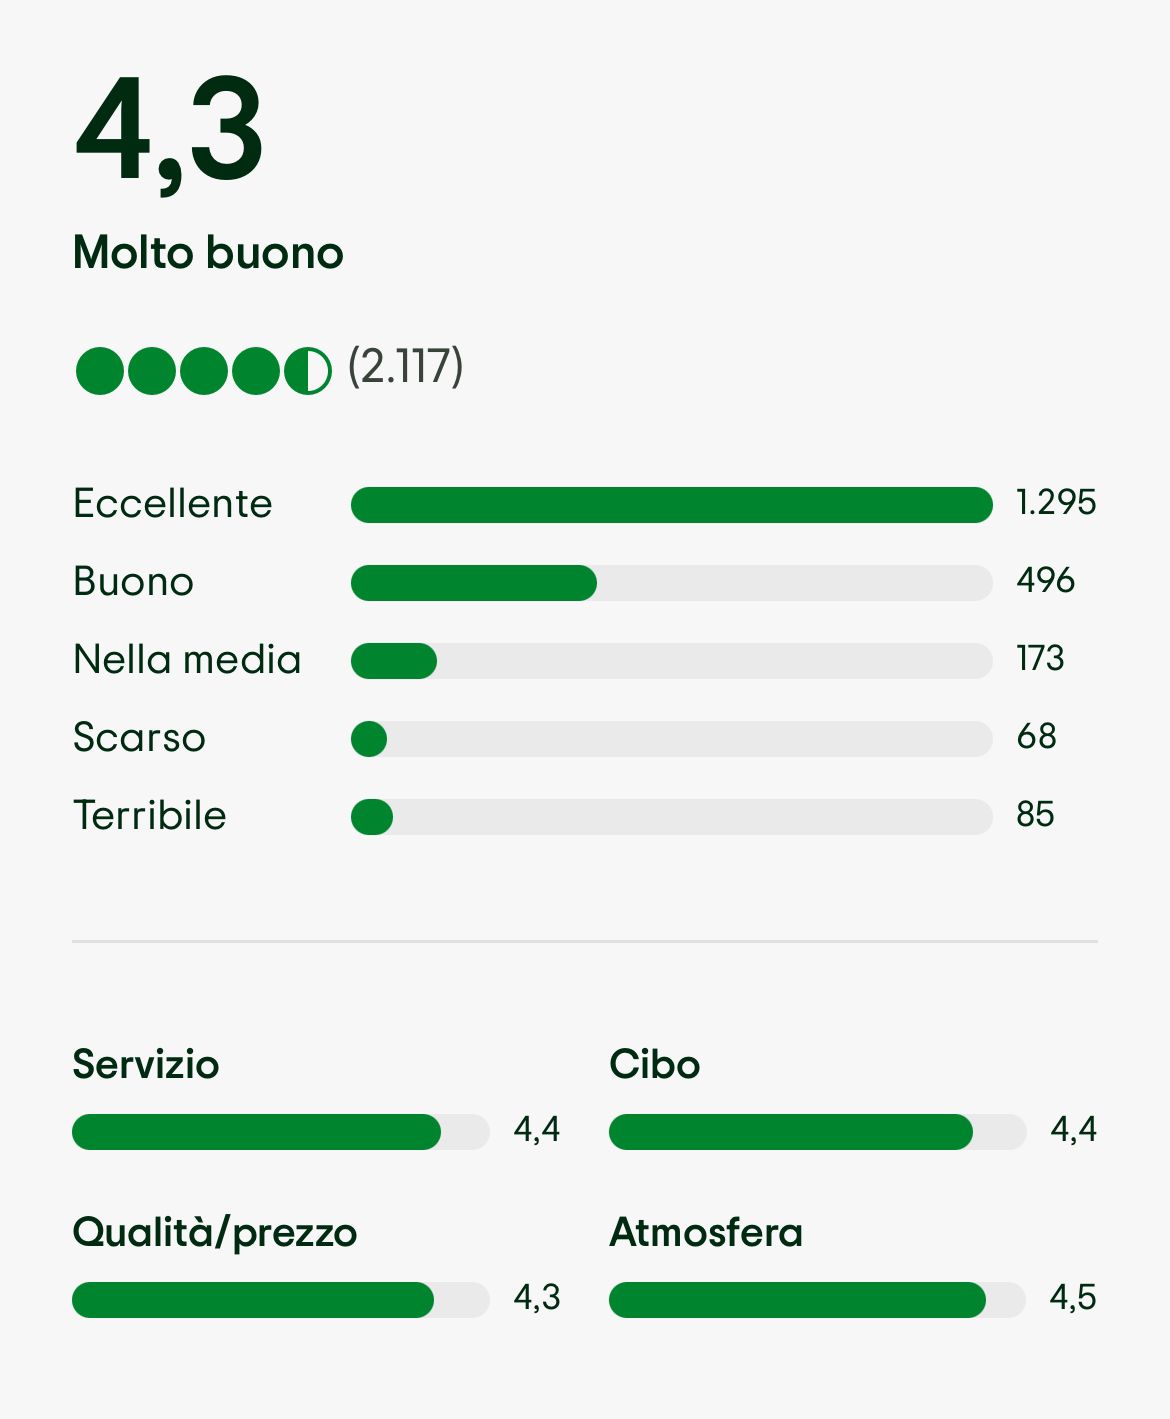Select the Buono rating label
Viewport: 1170px width, 1419px height.
134,581
